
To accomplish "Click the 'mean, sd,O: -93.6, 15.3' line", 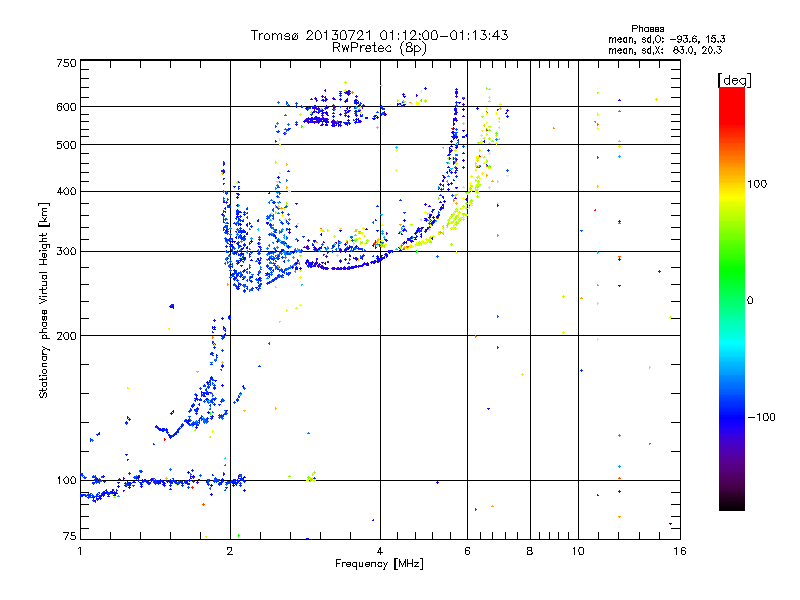I will tap(666, 39).
